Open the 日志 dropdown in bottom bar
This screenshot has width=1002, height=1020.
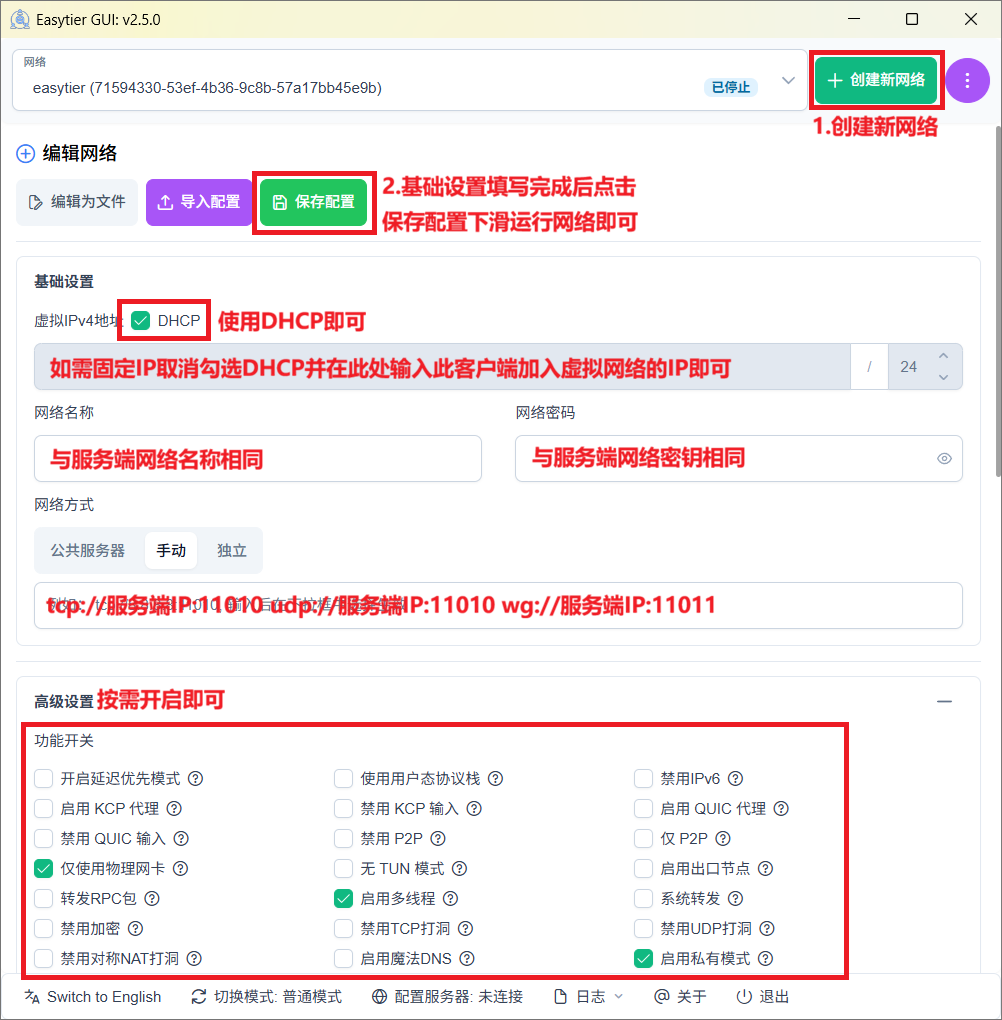pyautogui.click(x=589, y=997)
